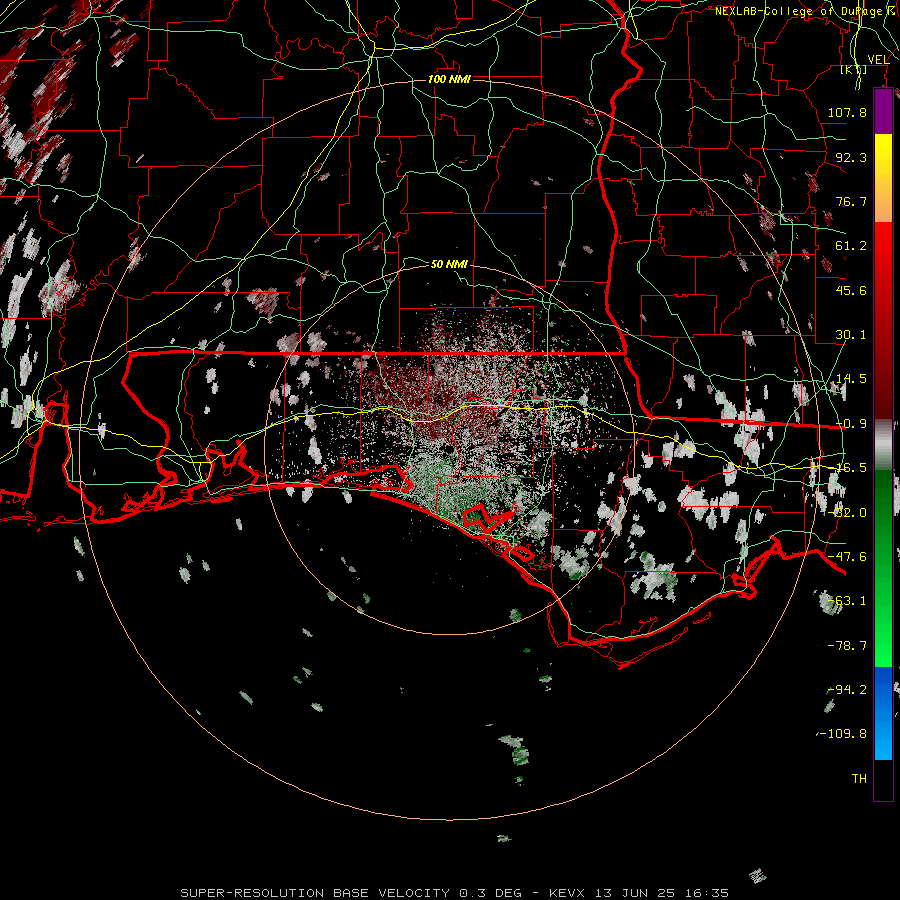Click the -63.1 velocity scale label
This screenshot has width=900, height=900.
point(847,601)
